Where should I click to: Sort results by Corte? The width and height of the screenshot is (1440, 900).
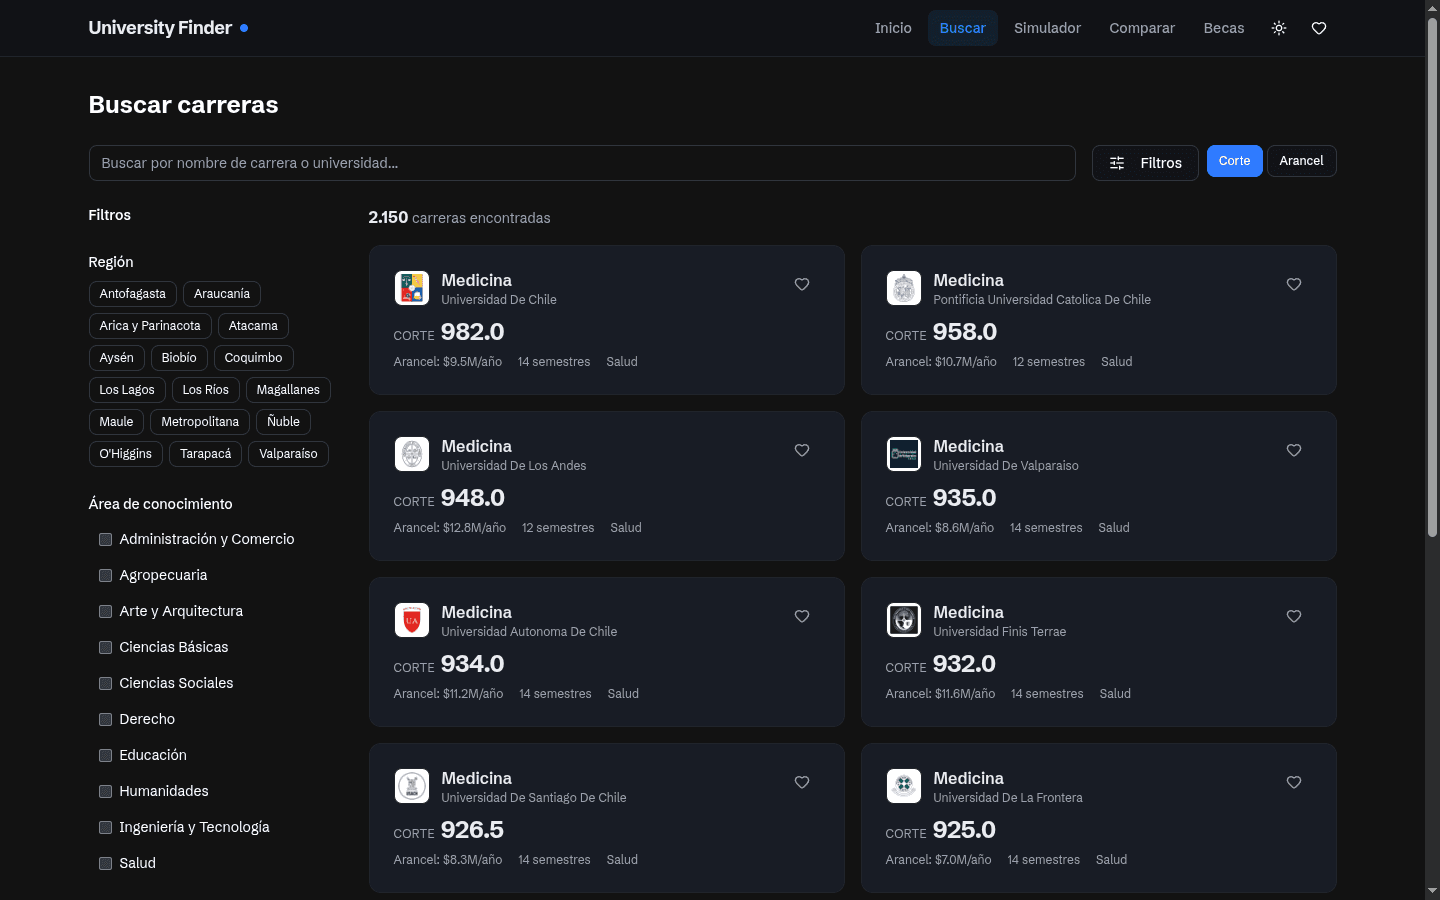(1234, 161)
